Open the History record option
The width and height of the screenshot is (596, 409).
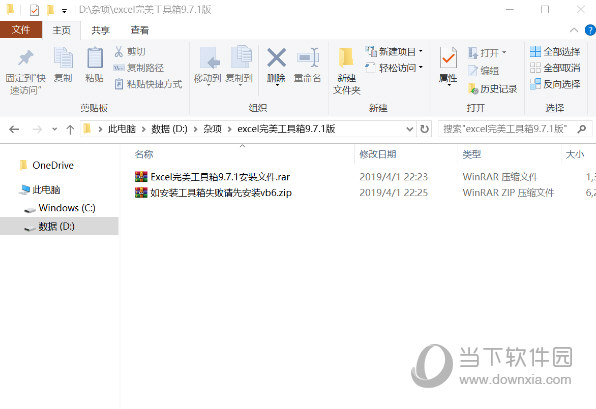click(x=493, y=89)
